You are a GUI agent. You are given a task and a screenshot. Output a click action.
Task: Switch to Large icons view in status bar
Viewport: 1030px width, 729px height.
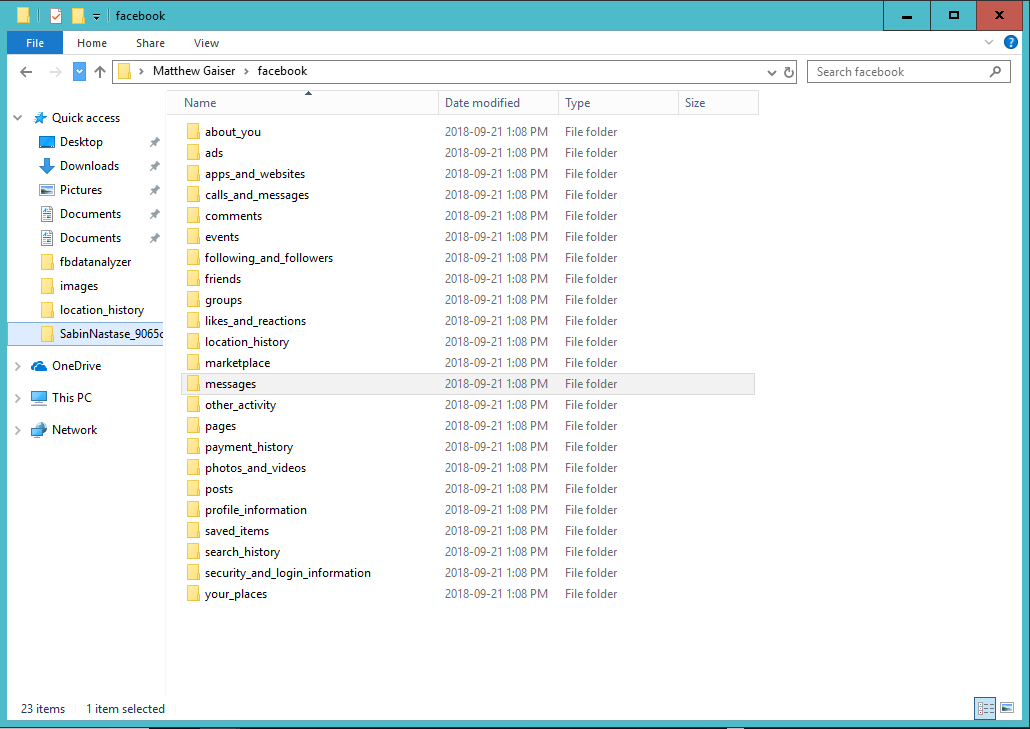pos(1007,708)
